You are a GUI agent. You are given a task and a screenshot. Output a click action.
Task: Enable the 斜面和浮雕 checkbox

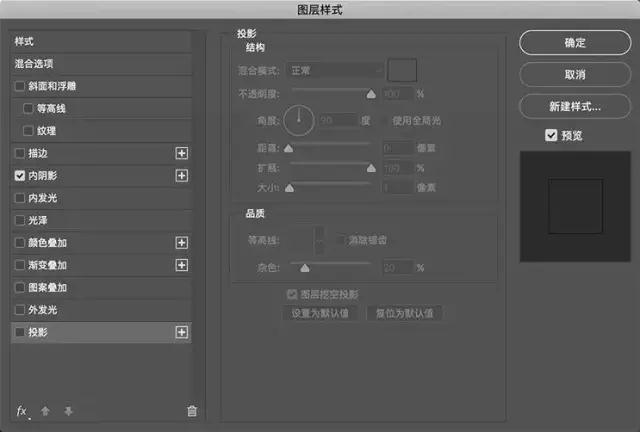[20, 86]
